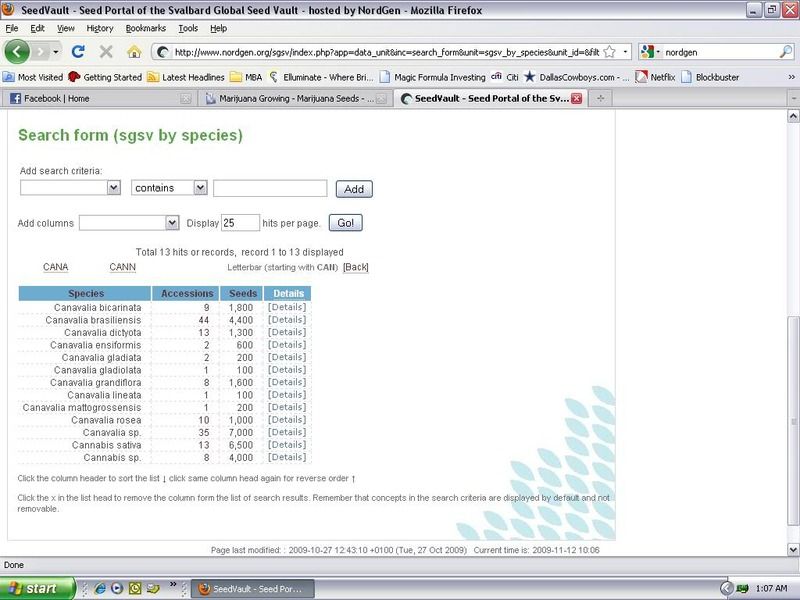Viewport: 800px width, 600px height.
Task: Click the Forward navigation arrow
Action: click(x=40, y=52)
